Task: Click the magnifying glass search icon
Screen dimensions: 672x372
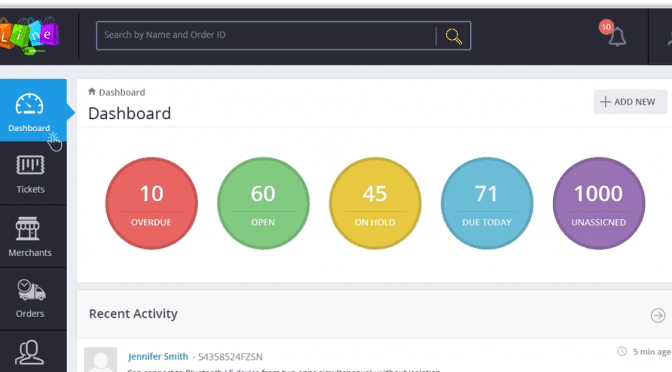Action: click(x=453, y=36)
